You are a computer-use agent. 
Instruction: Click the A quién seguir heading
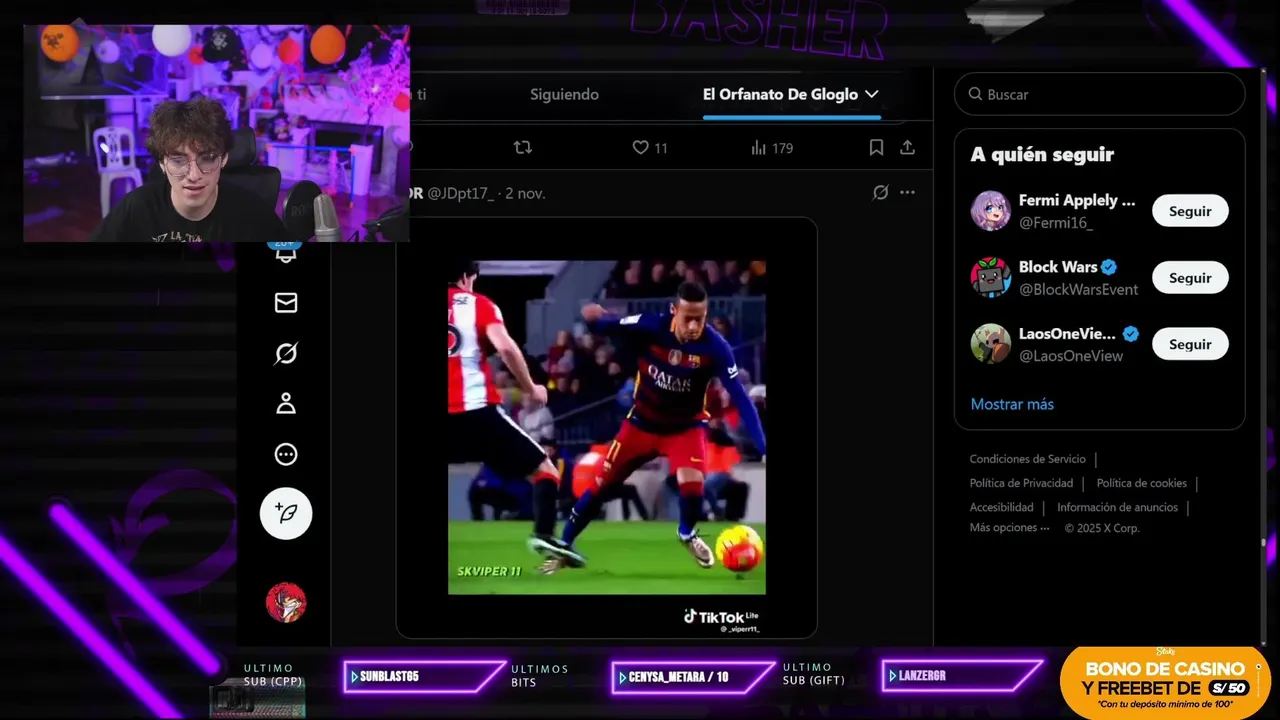pyautogui.click(x=1042, y=154)
